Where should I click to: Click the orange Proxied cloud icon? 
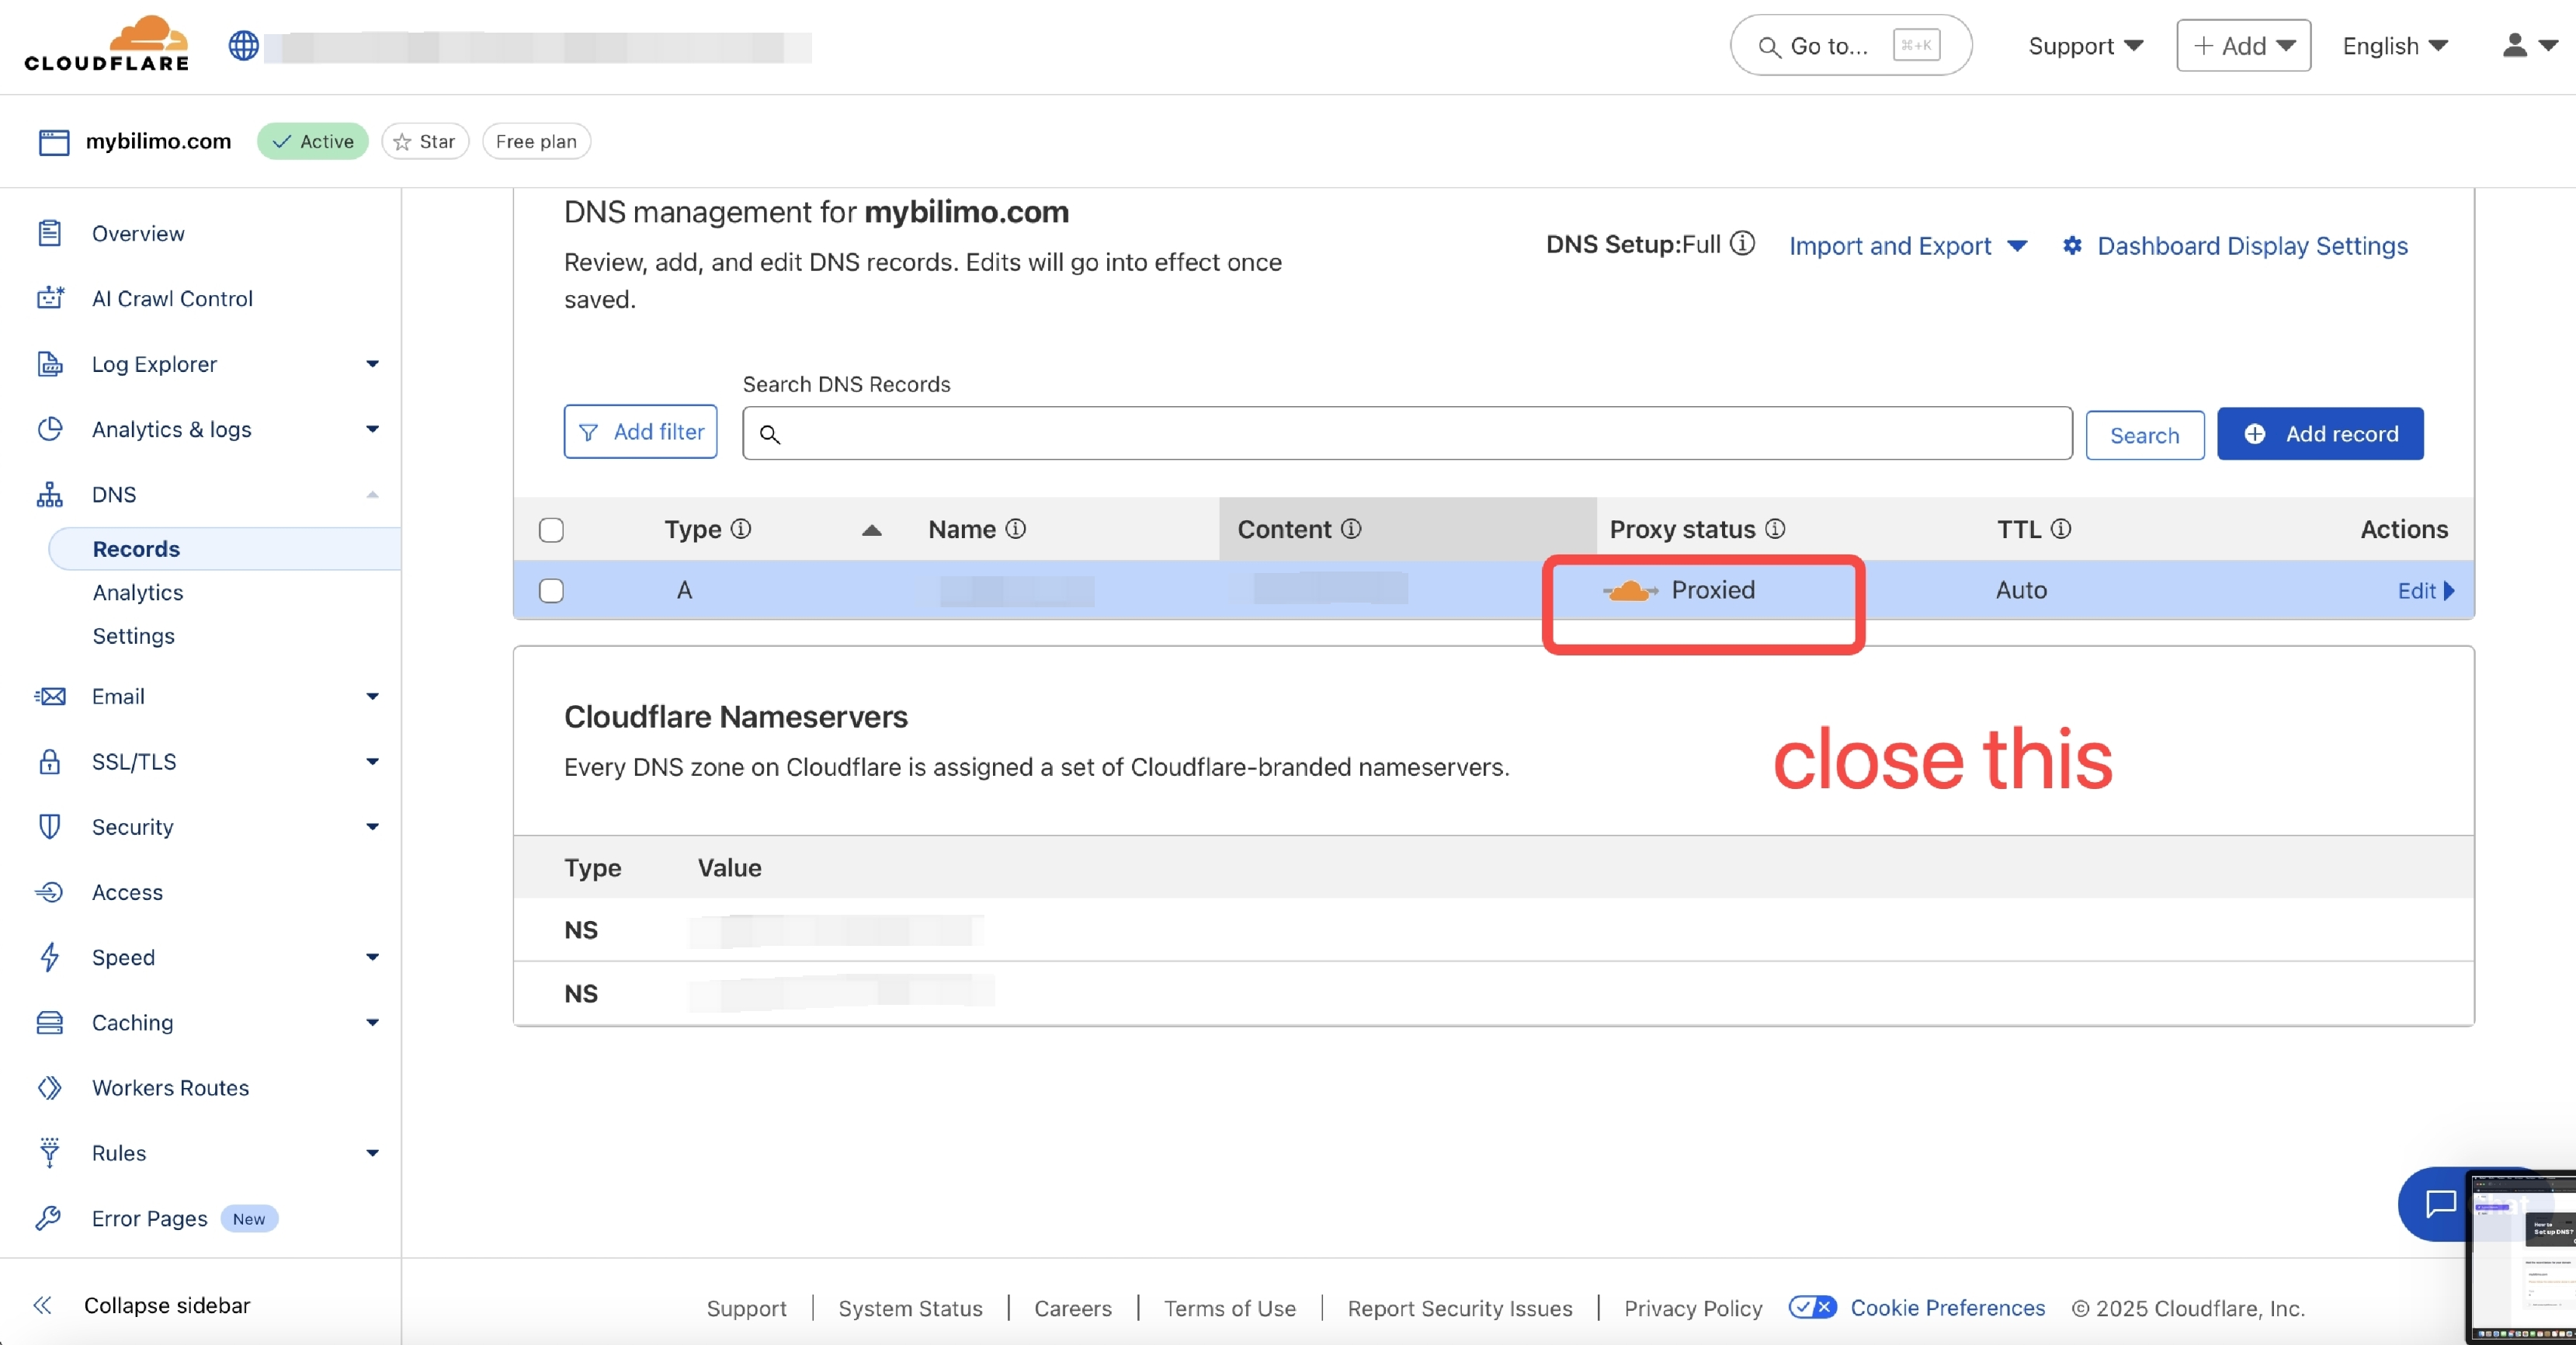(1630, 591)
